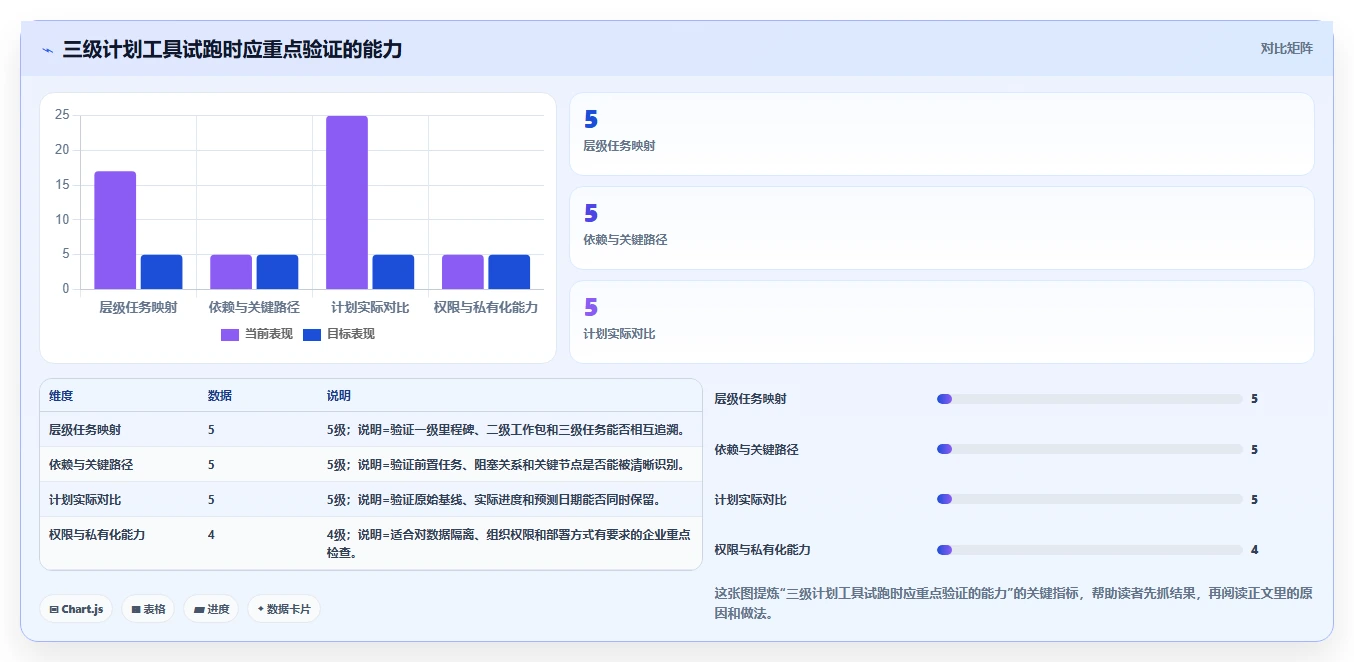1354x662 pixels.
Task: Open the 计划实际对比 data card
Action: (x=941, y=322)
